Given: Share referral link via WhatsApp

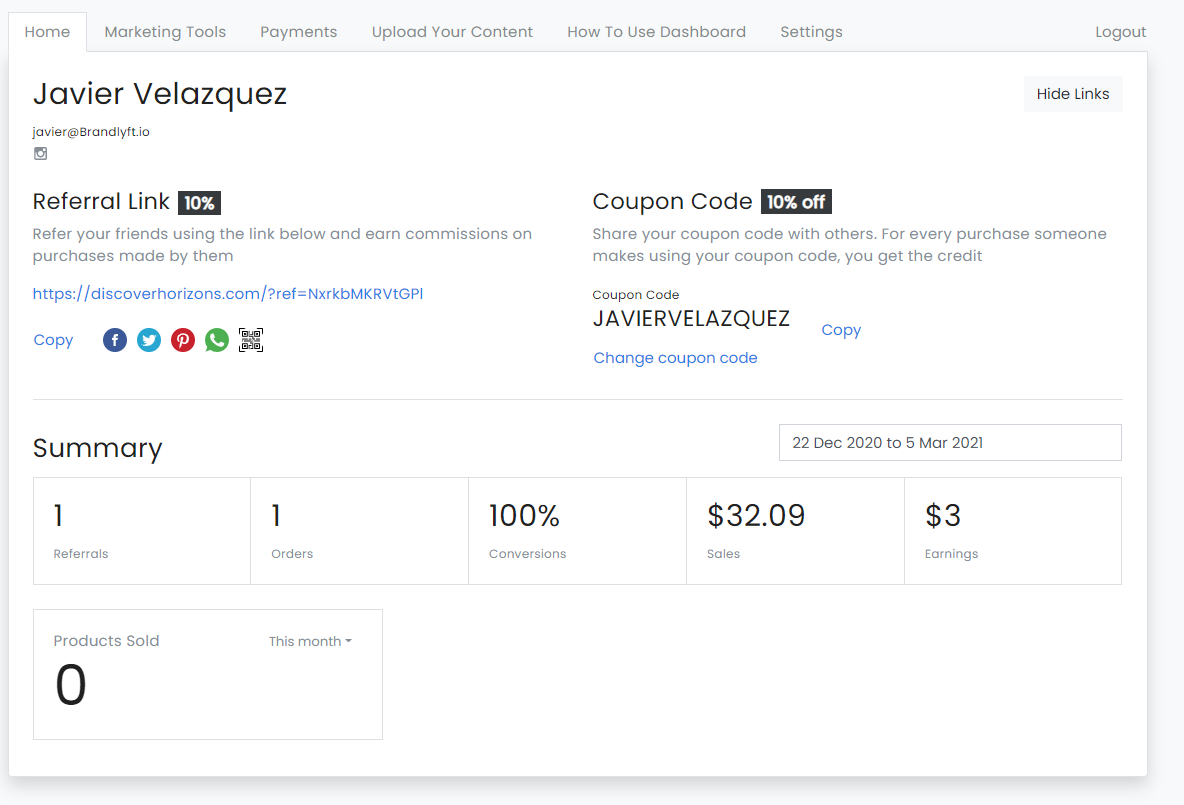Looking at the screenshot, I should (217, 340).
